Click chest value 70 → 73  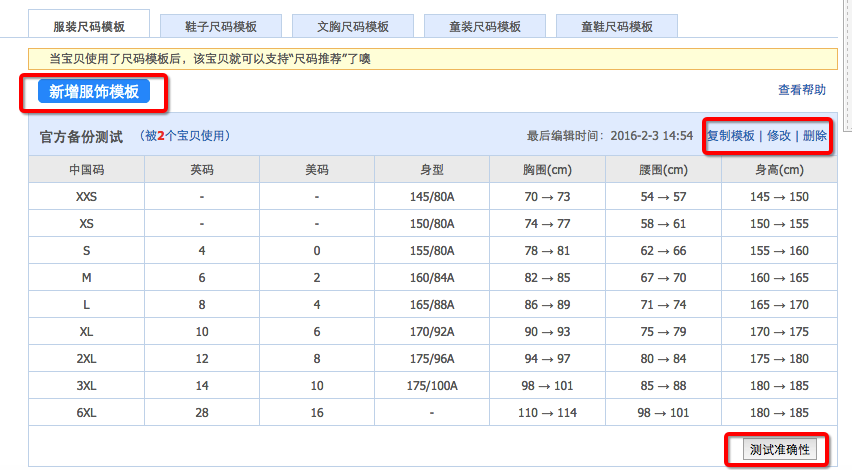click(547, 197)
